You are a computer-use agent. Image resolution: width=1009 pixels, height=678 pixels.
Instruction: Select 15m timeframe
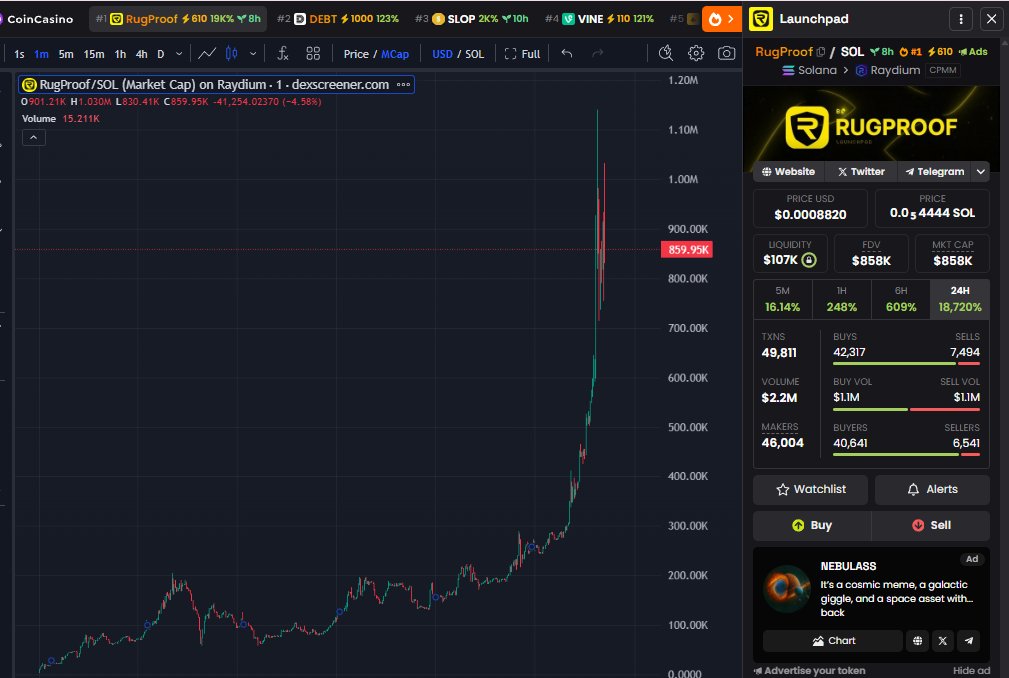tap(94, 54)
